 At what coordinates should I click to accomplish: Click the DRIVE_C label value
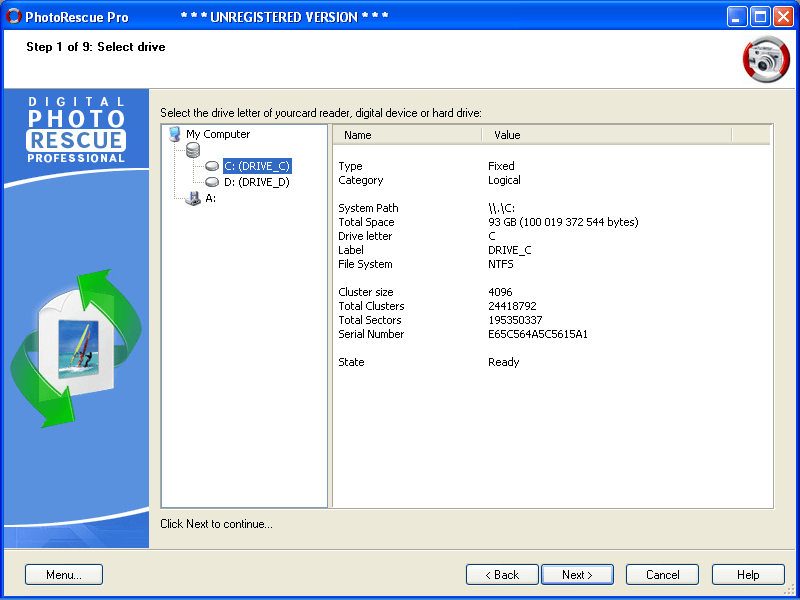click(x=510, y=251)
